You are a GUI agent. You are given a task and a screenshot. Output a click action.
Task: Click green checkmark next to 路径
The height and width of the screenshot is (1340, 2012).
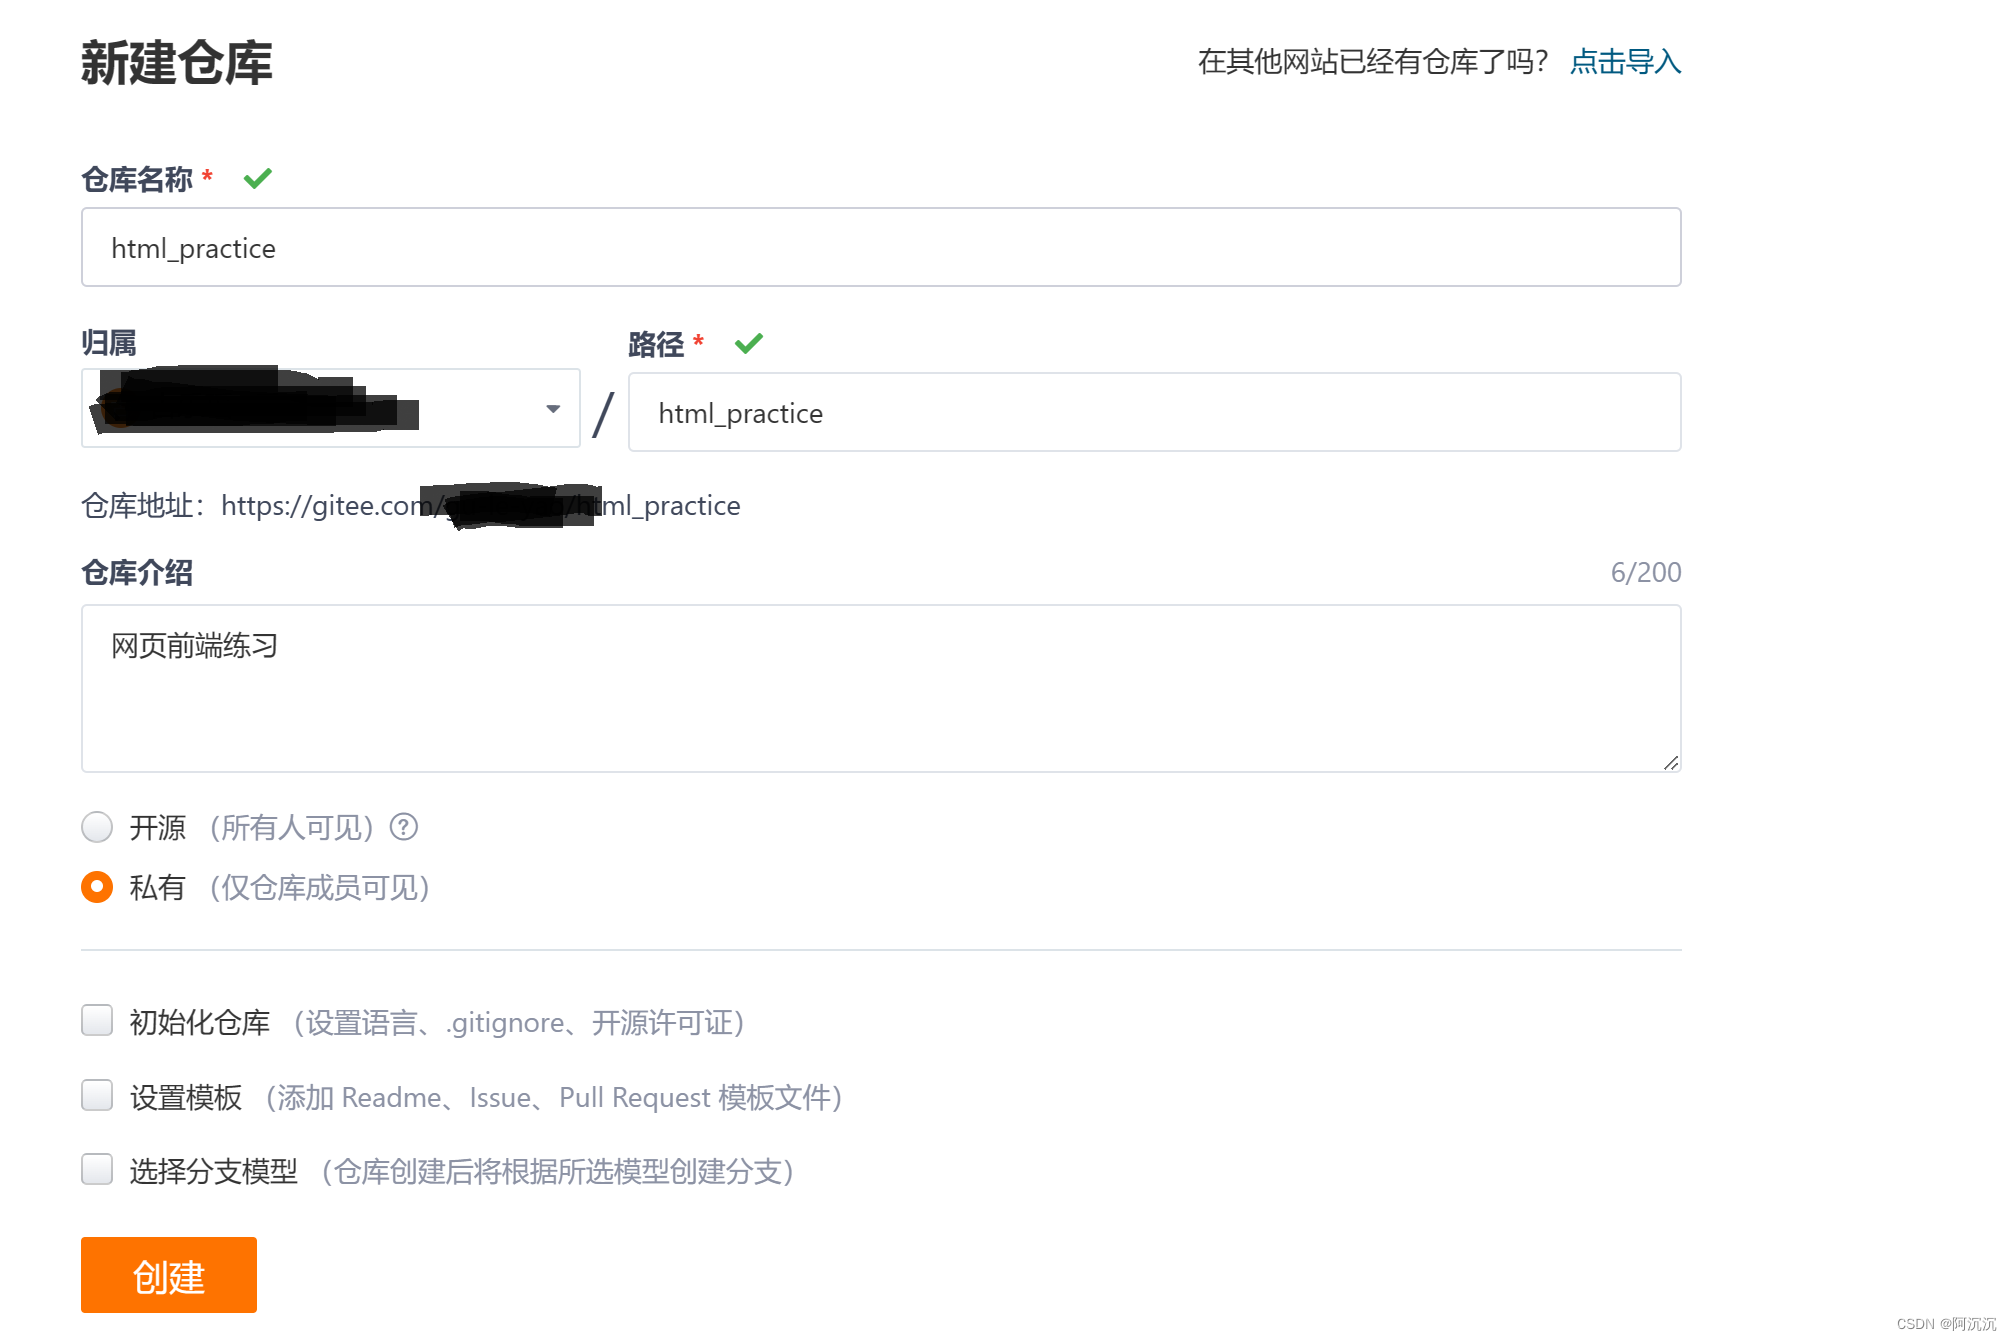click(x=749, y=344)
